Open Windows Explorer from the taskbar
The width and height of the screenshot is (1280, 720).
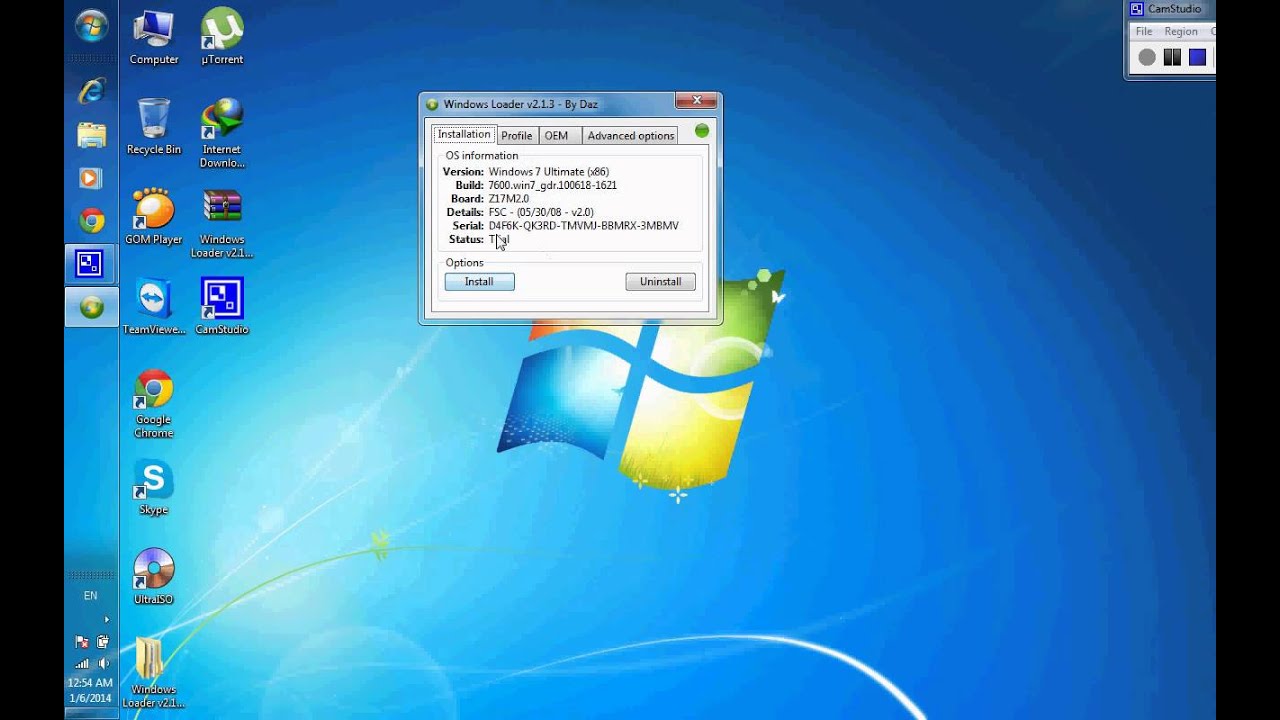point(91,134)
